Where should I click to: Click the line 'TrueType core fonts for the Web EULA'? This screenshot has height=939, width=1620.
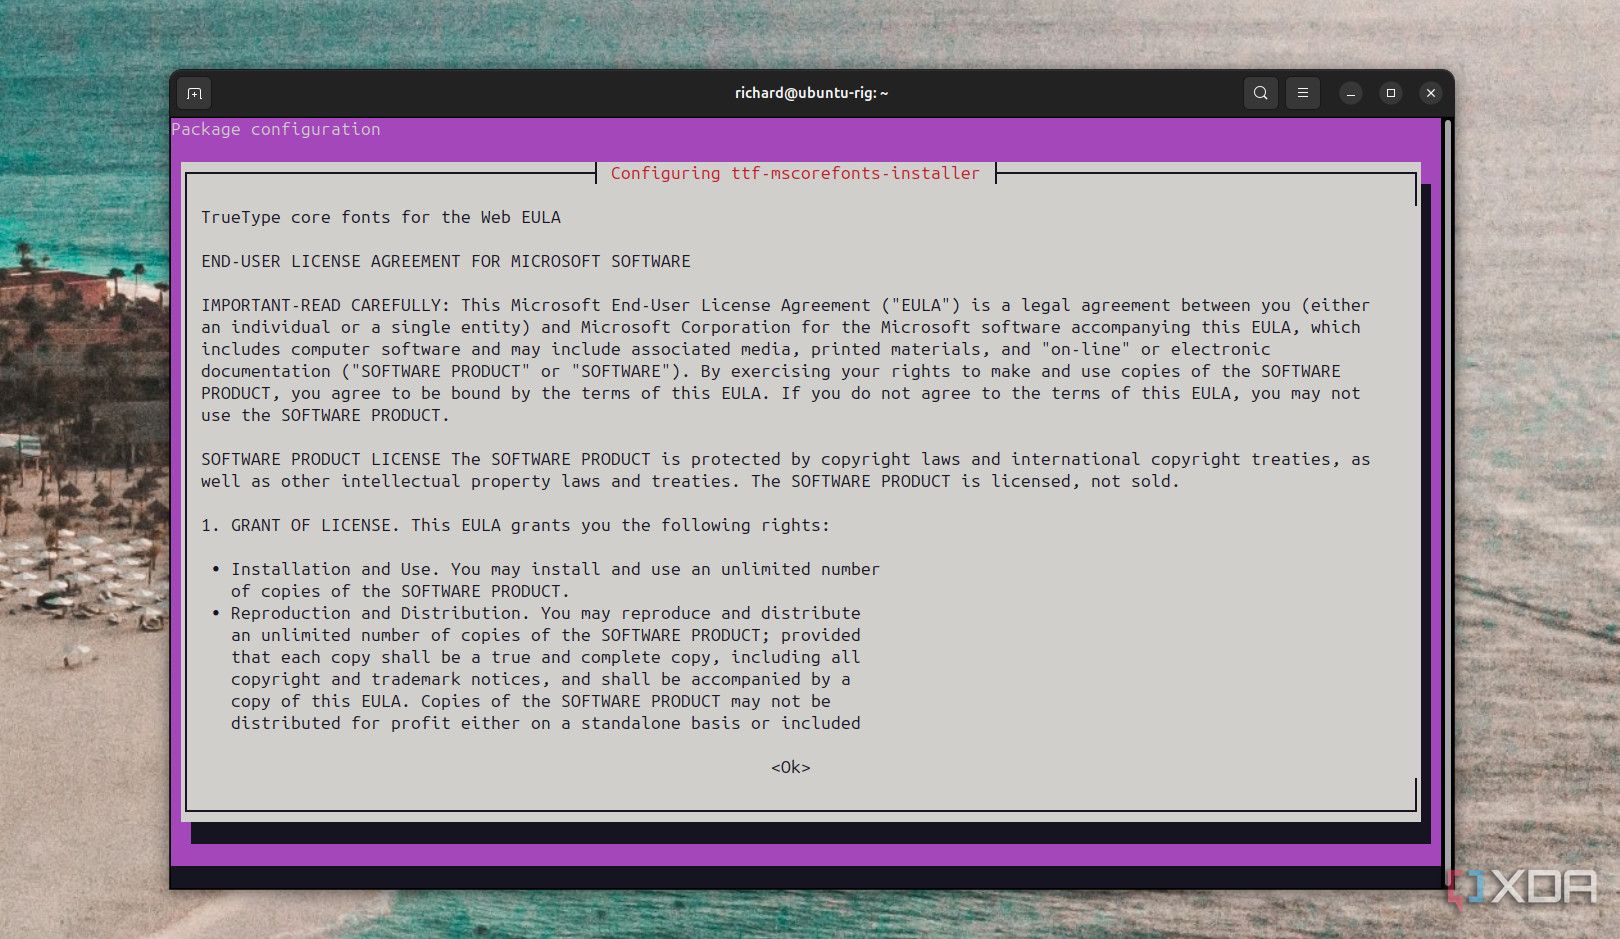pos(381,217)
